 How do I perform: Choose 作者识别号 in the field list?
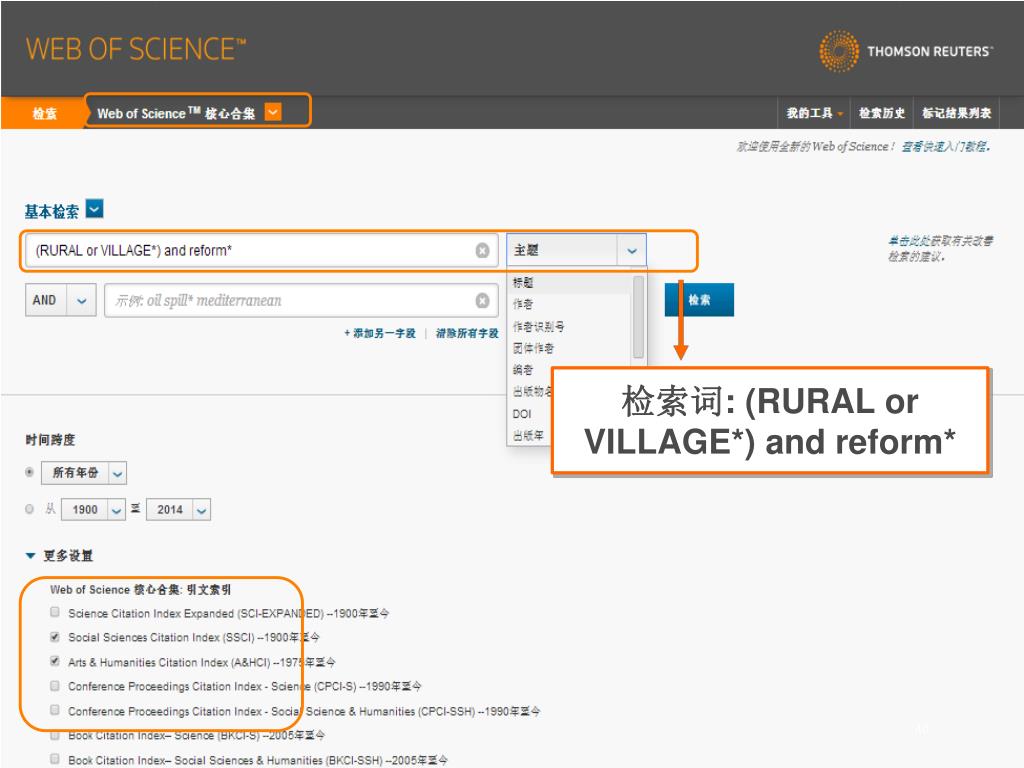pyautogui.click(x=538, y=326)
